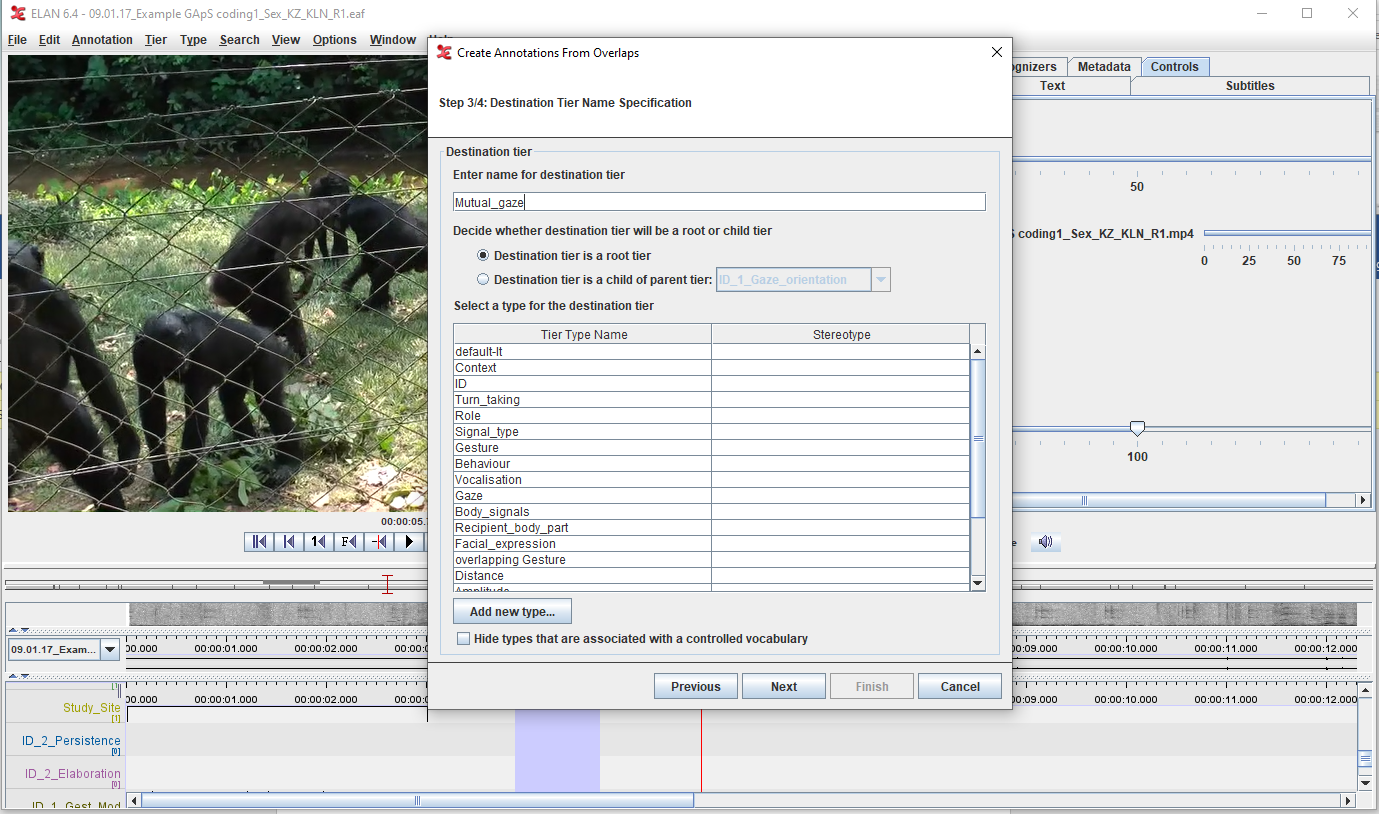Step one pixel back in playback controls

[379, 542]
